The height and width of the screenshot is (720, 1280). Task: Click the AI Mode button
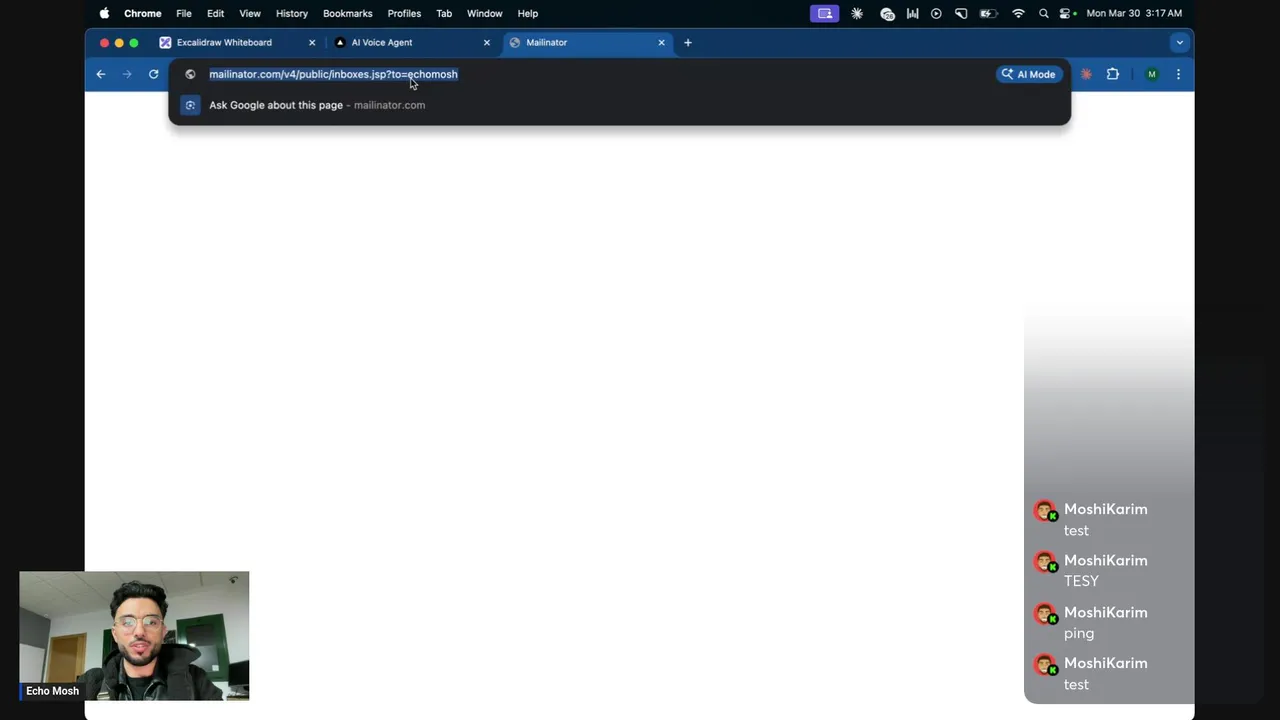pos(1027,74)
